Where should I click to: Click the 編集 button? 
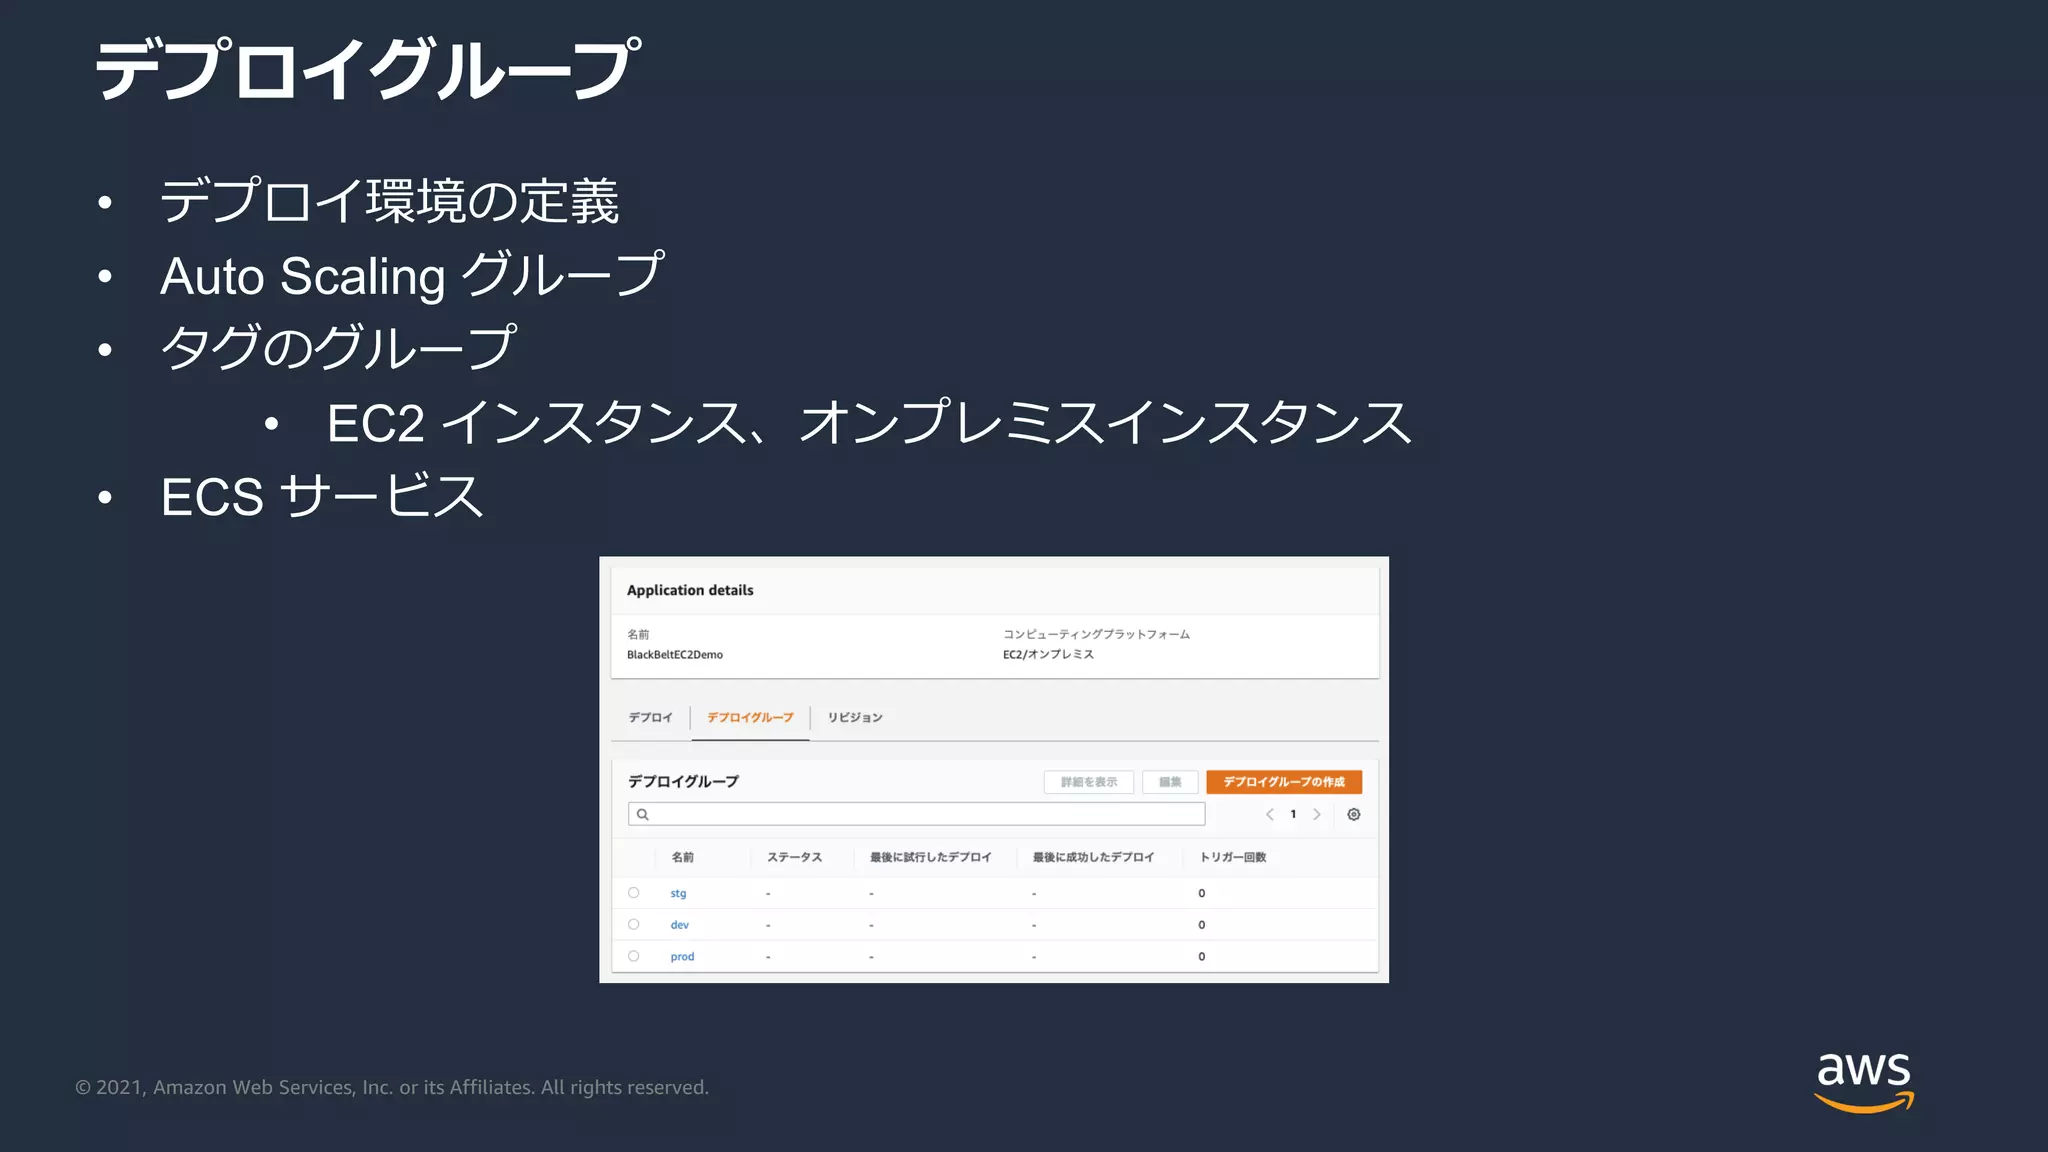(x=1170, y=782)
